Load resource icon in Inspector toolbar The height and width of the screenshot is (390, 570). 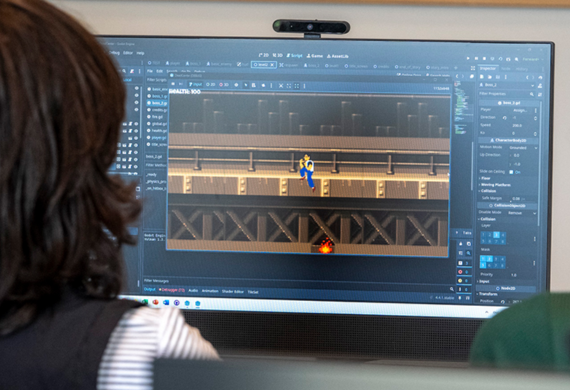tap(490, 77)
